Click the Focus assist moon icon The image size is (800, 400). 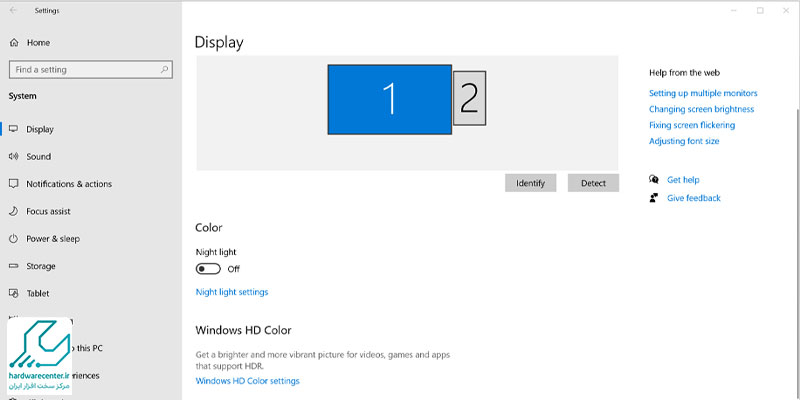click(x=14, y=211)
